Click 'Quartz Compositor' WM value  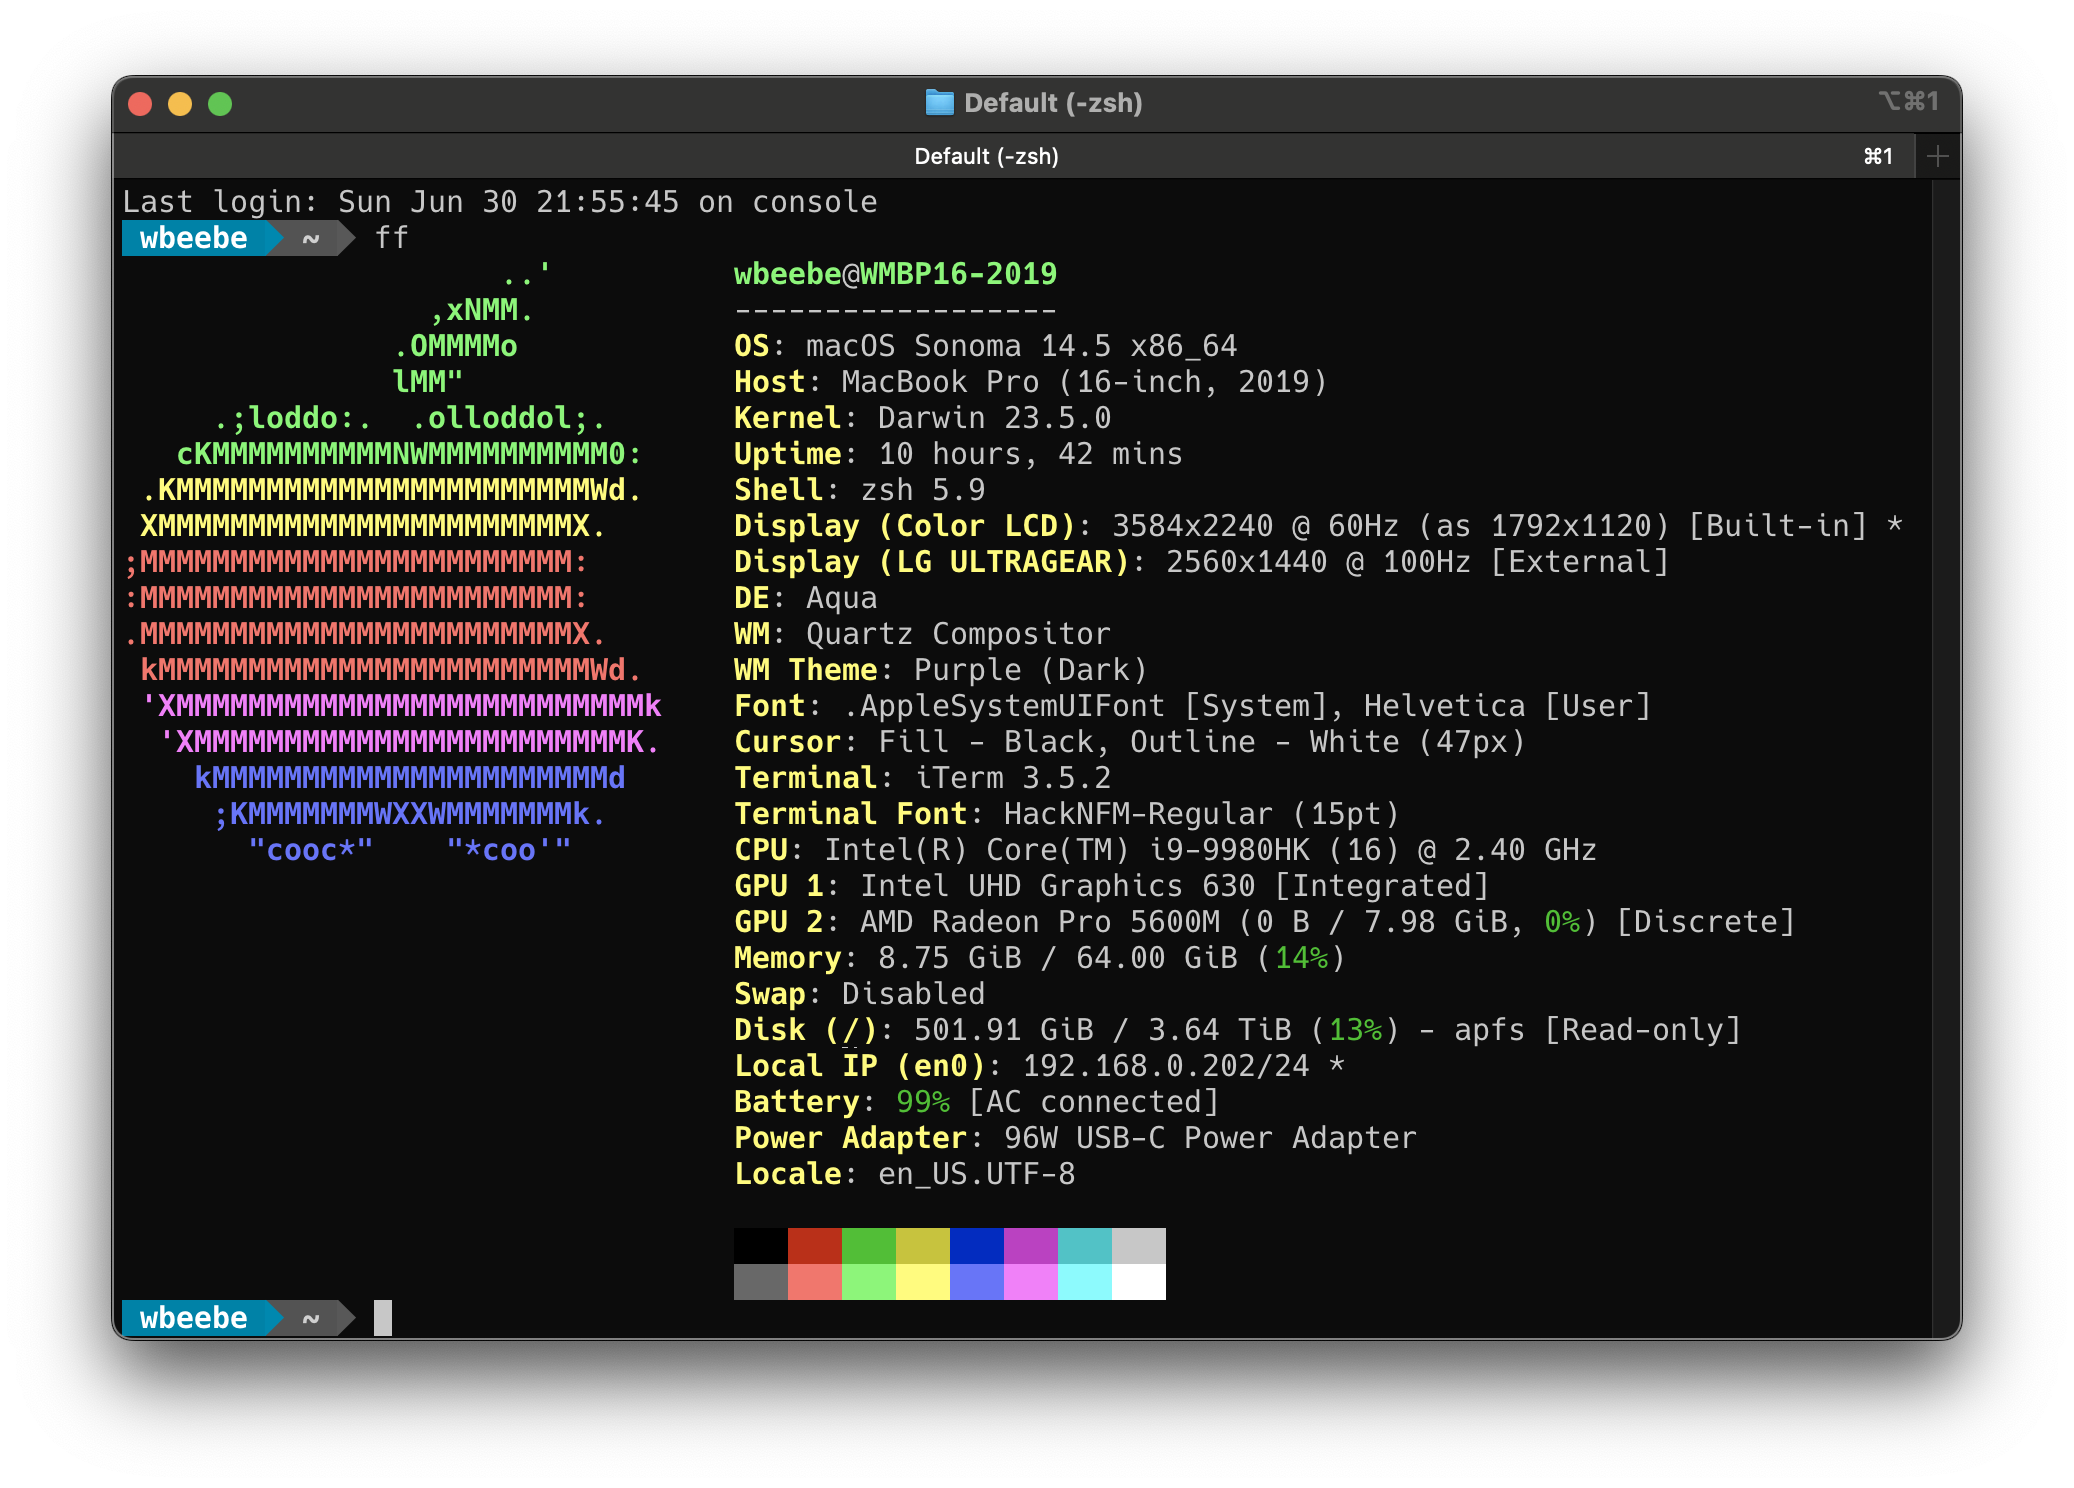pyautogui.click(x=958, y=634)
